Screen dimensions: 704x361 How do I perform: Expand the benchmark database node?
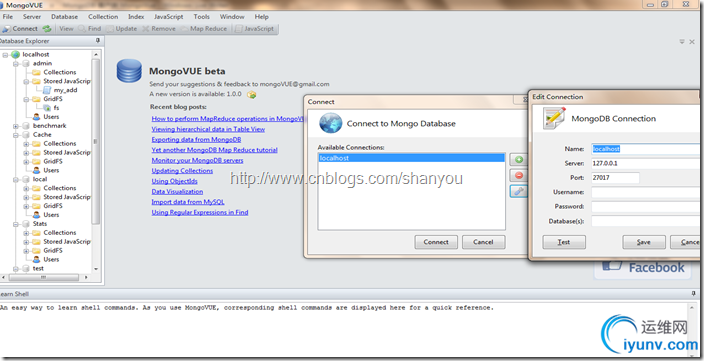[16, 126]
